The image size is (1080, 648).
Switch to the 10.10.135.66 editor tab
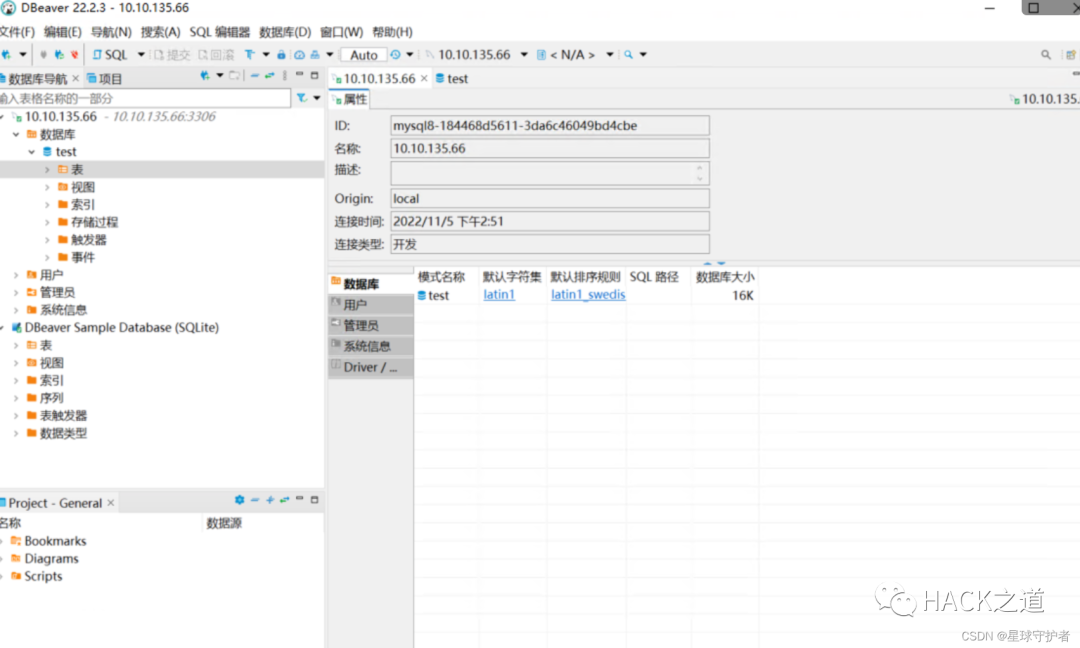pos(379,79)
